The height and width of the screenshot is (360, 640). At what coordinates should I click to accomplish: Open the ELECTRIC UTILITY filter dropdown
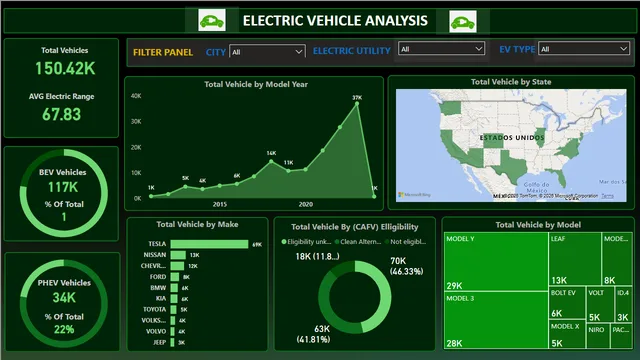441,49
